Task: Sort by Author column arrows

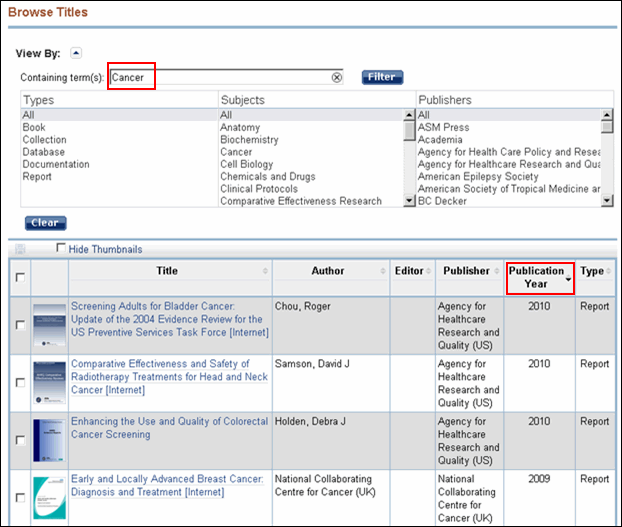Action: point(383,271)
